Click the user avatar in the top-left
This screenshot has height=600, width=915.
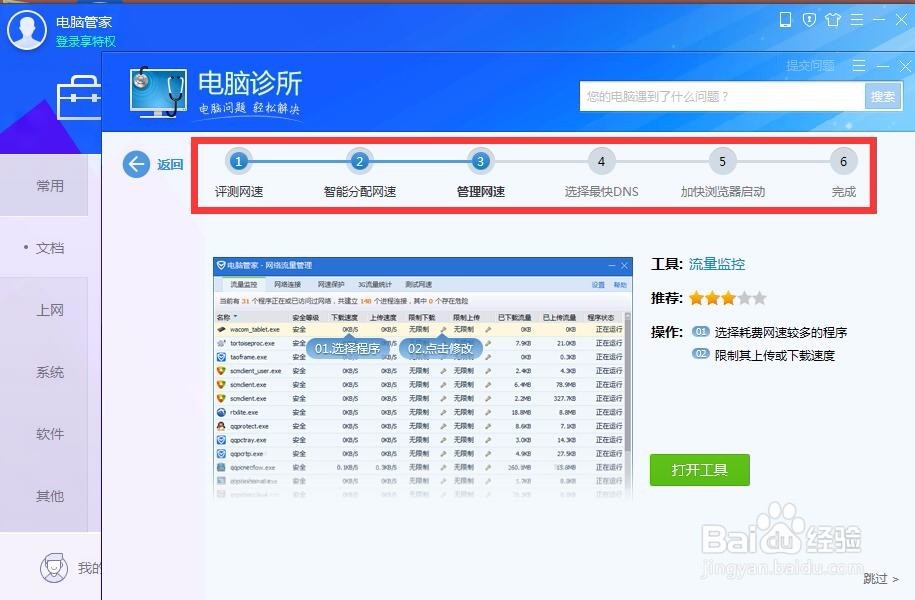pyautogui.click(x=27, y=28)
